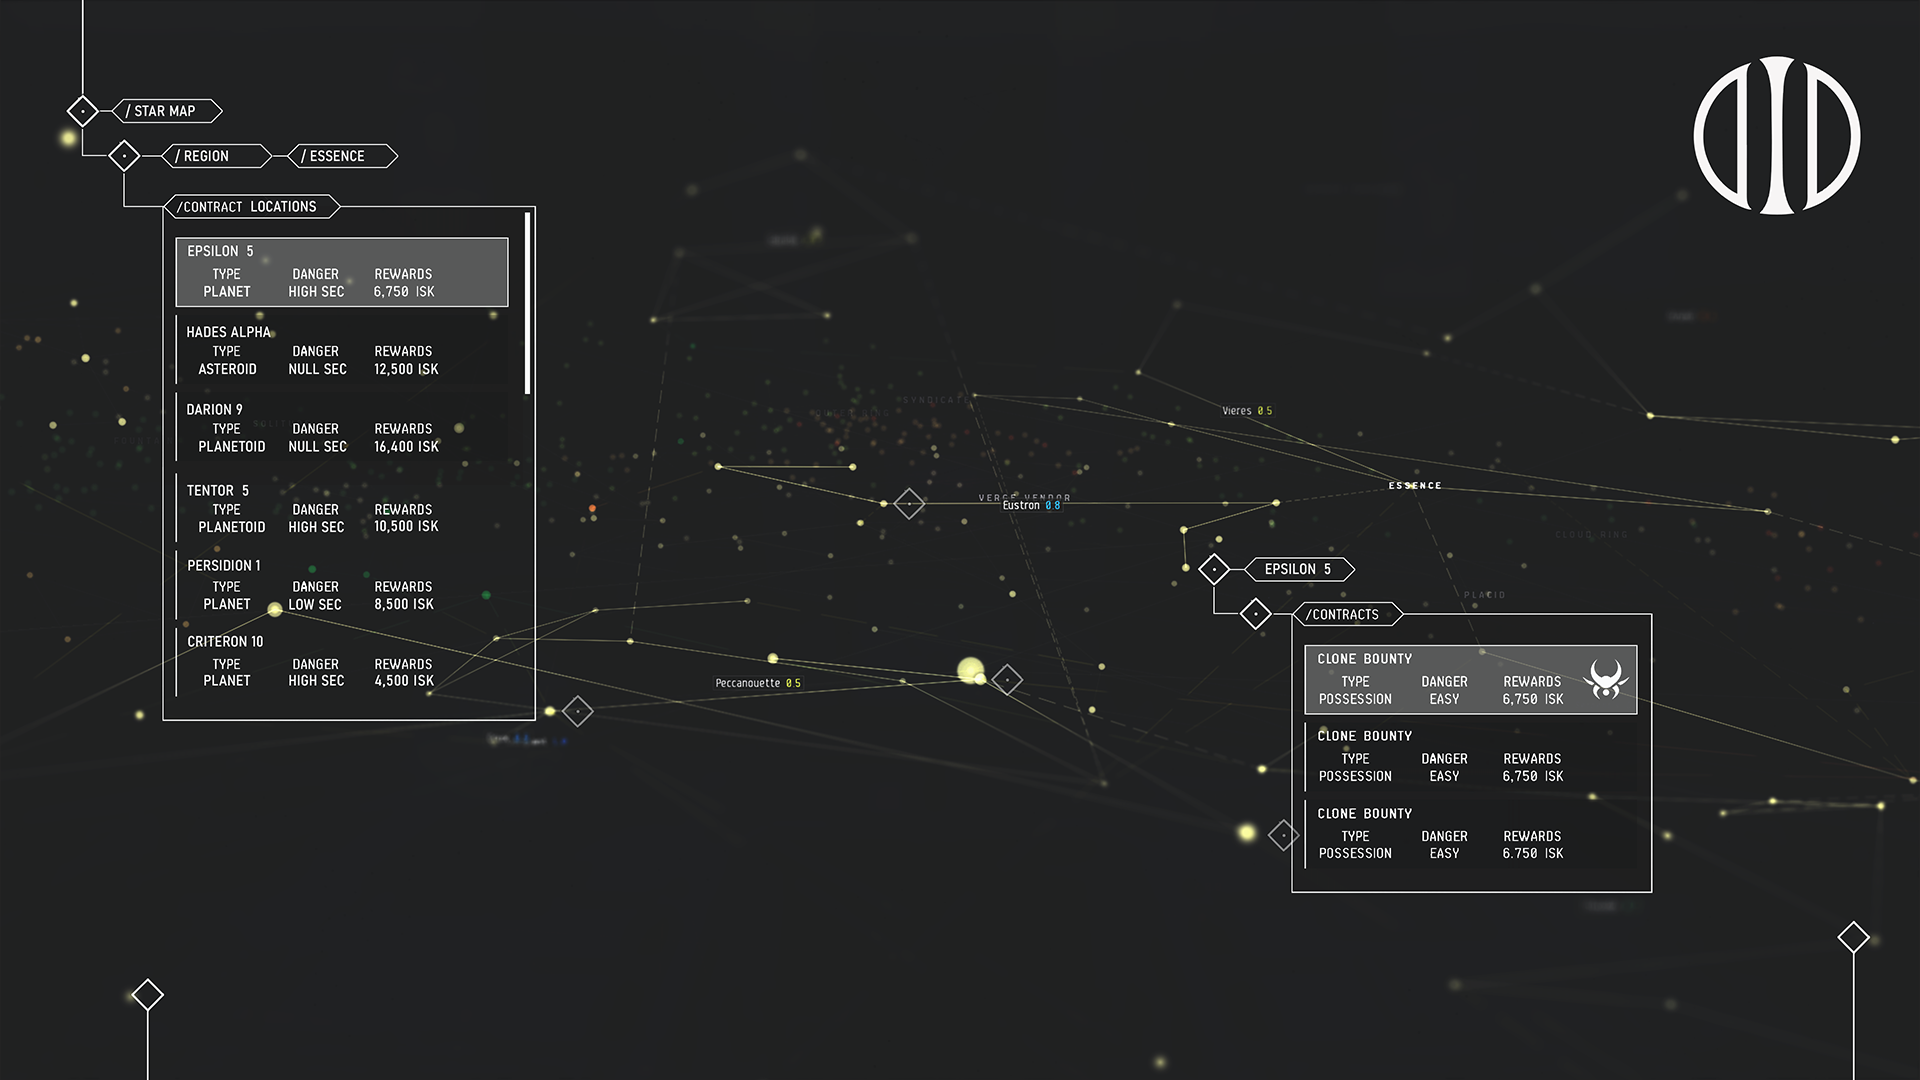
Task: Click the diamond node beside Star Map
Action: (82, 111)
